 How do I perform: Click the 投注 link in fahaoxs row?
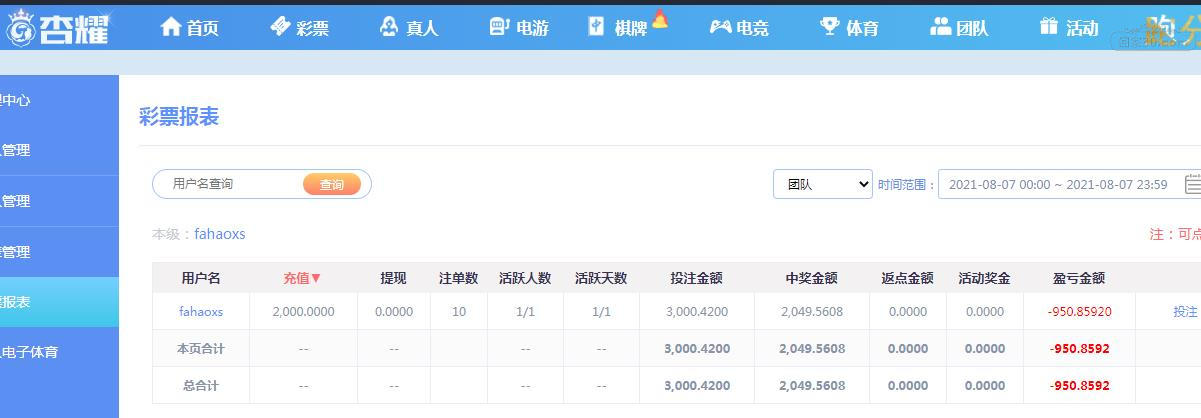point(1185,311)
